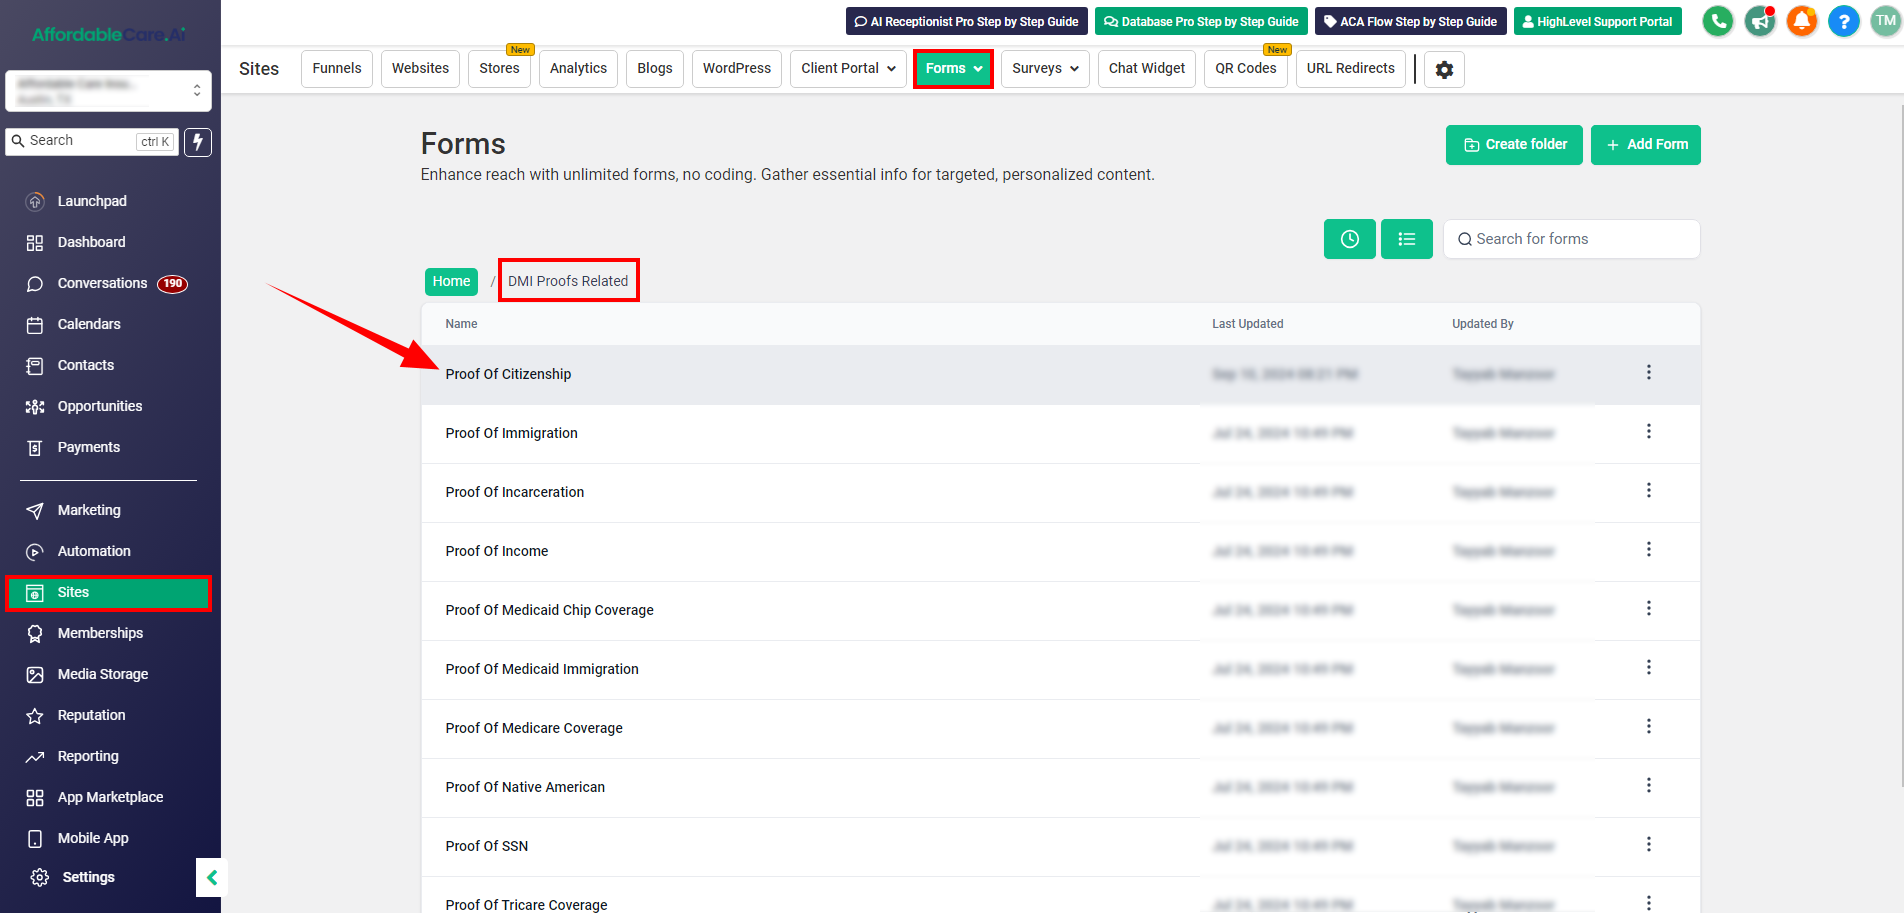Open the orange notifications bell
The height and width of the screenshot is (913, 1904).
[x=1801, y=21]
